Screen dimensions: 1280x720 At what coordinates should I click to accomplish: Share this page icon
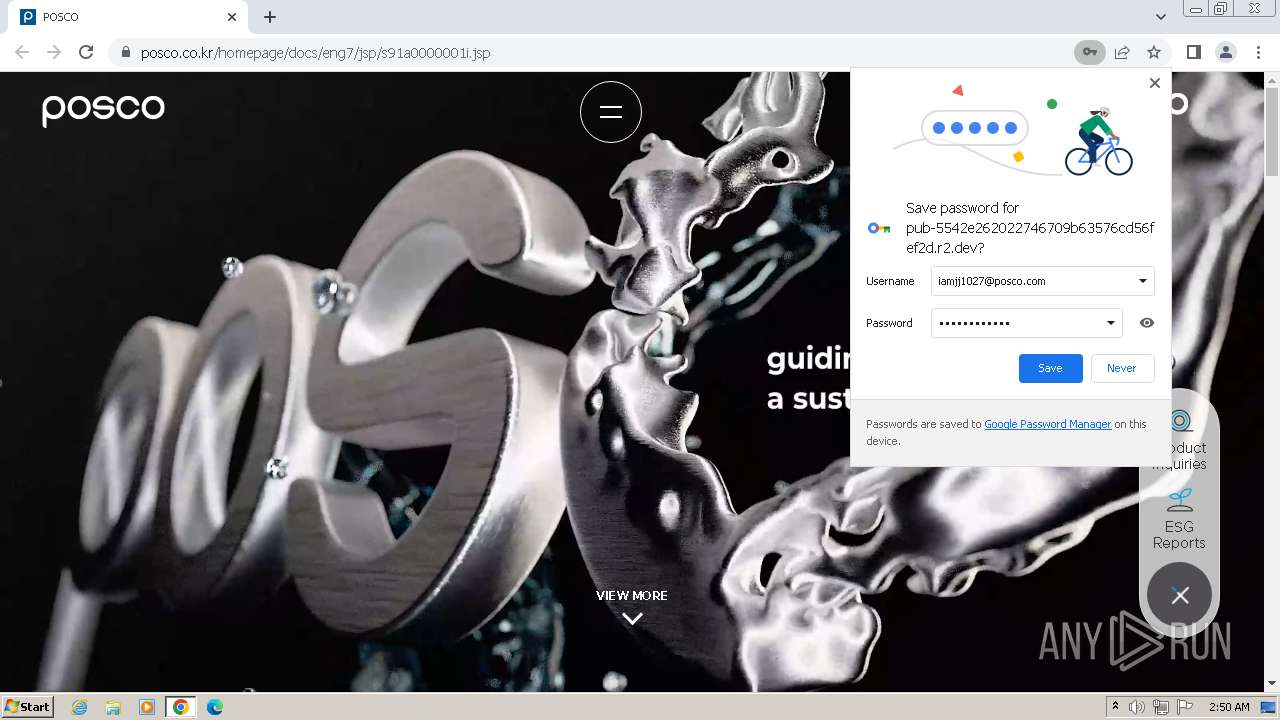coord(1122,52)
